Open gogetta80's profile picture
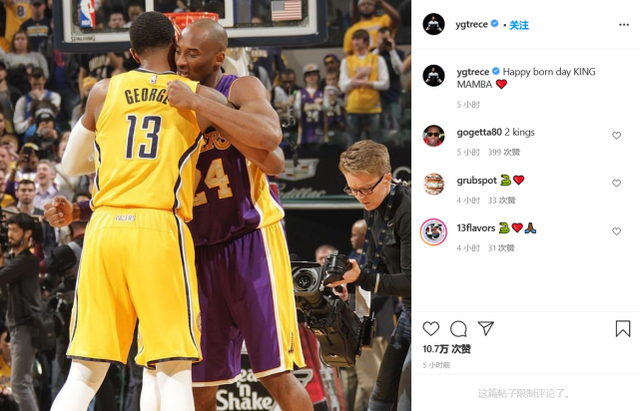The image size is (640, 411). click(x=433, y=136)
